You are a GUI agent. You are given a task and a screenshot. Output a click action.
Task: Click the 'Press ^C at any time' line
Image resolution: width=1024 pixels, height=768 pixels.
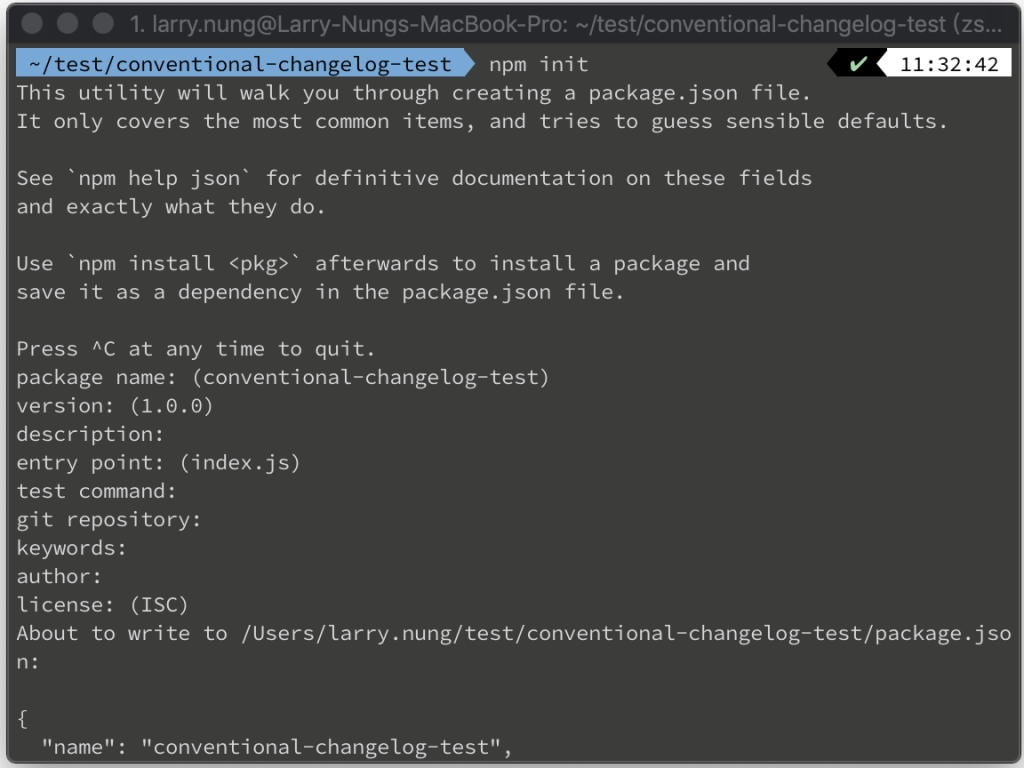click(x=195, y=349)
